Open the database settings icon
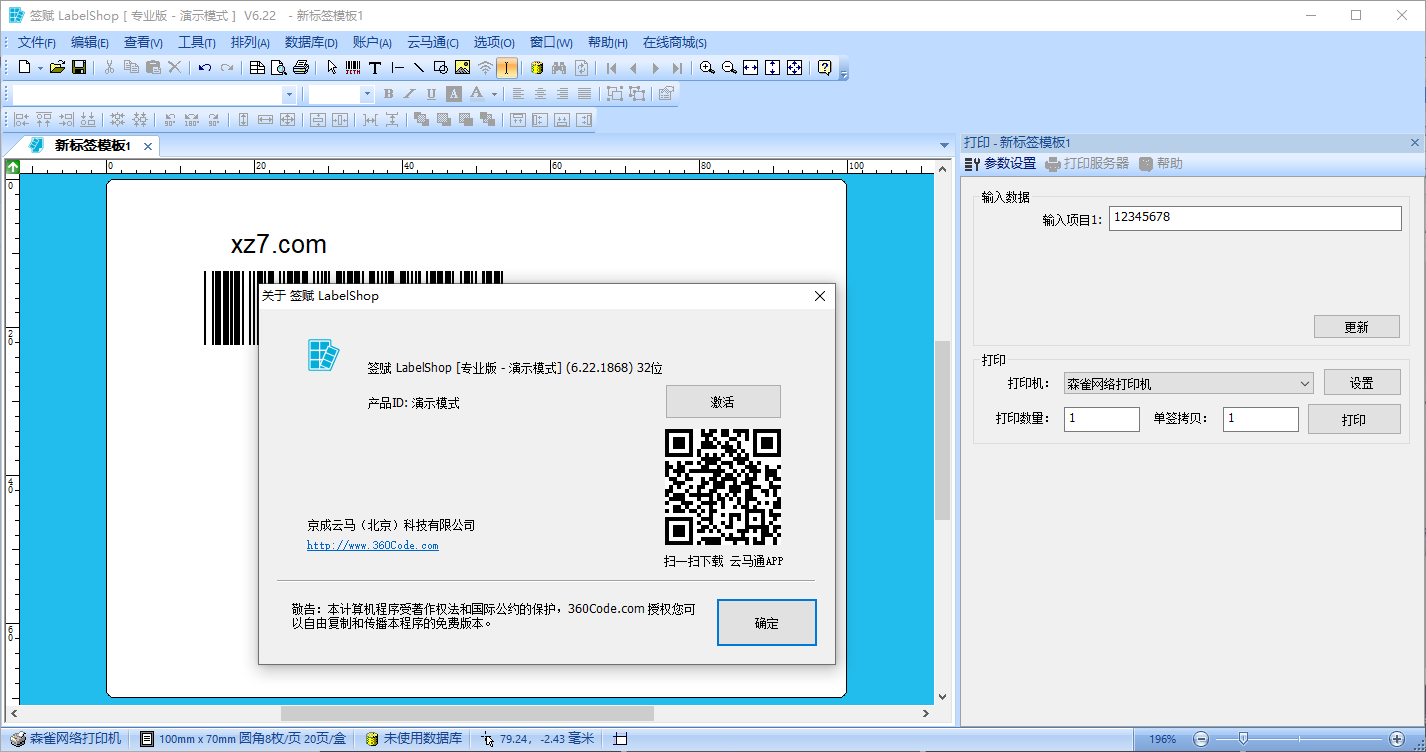1426x752 pixels. pos(537,68)
